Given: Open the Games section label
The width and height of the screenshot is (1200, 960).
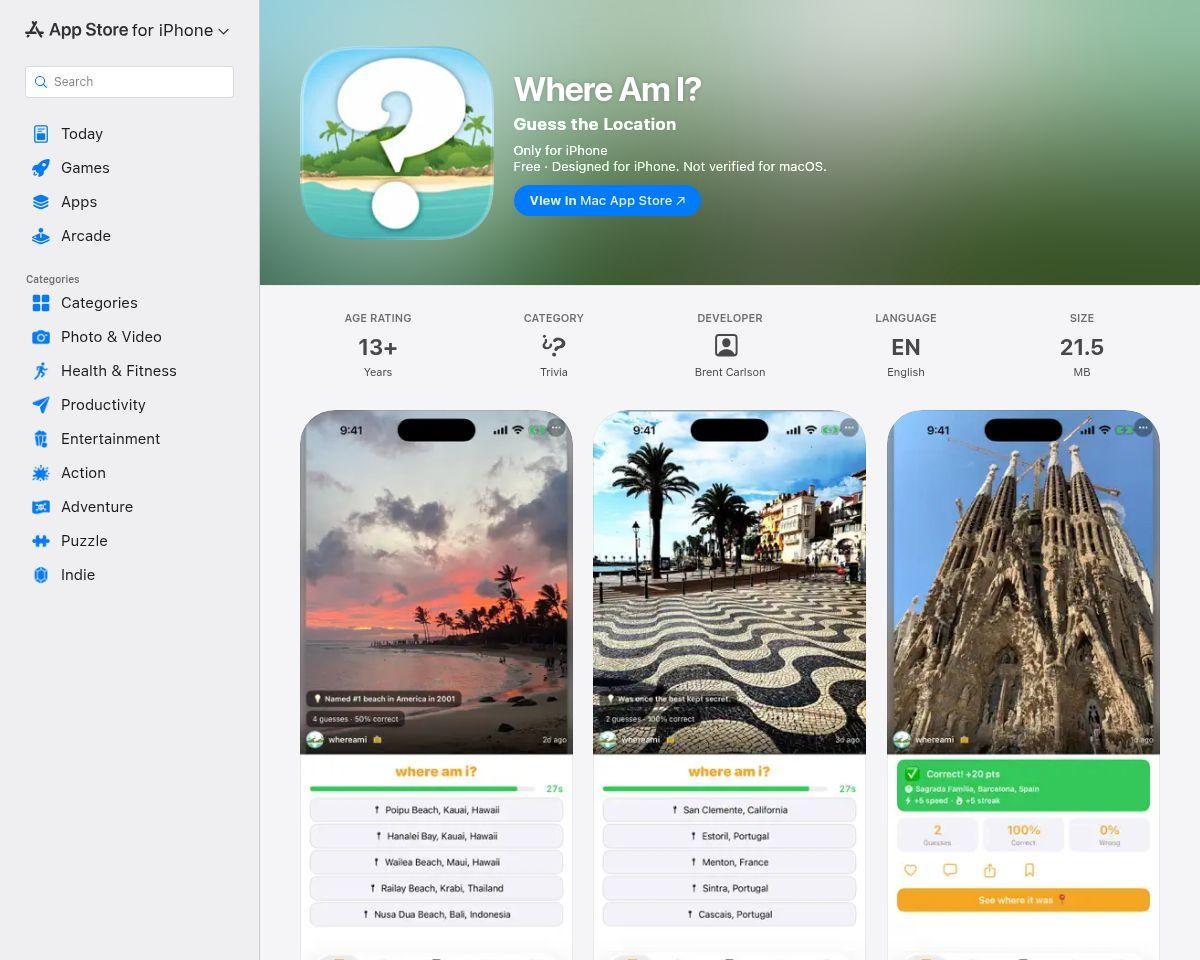Looking at the screenshot, I should coord(85,168).
